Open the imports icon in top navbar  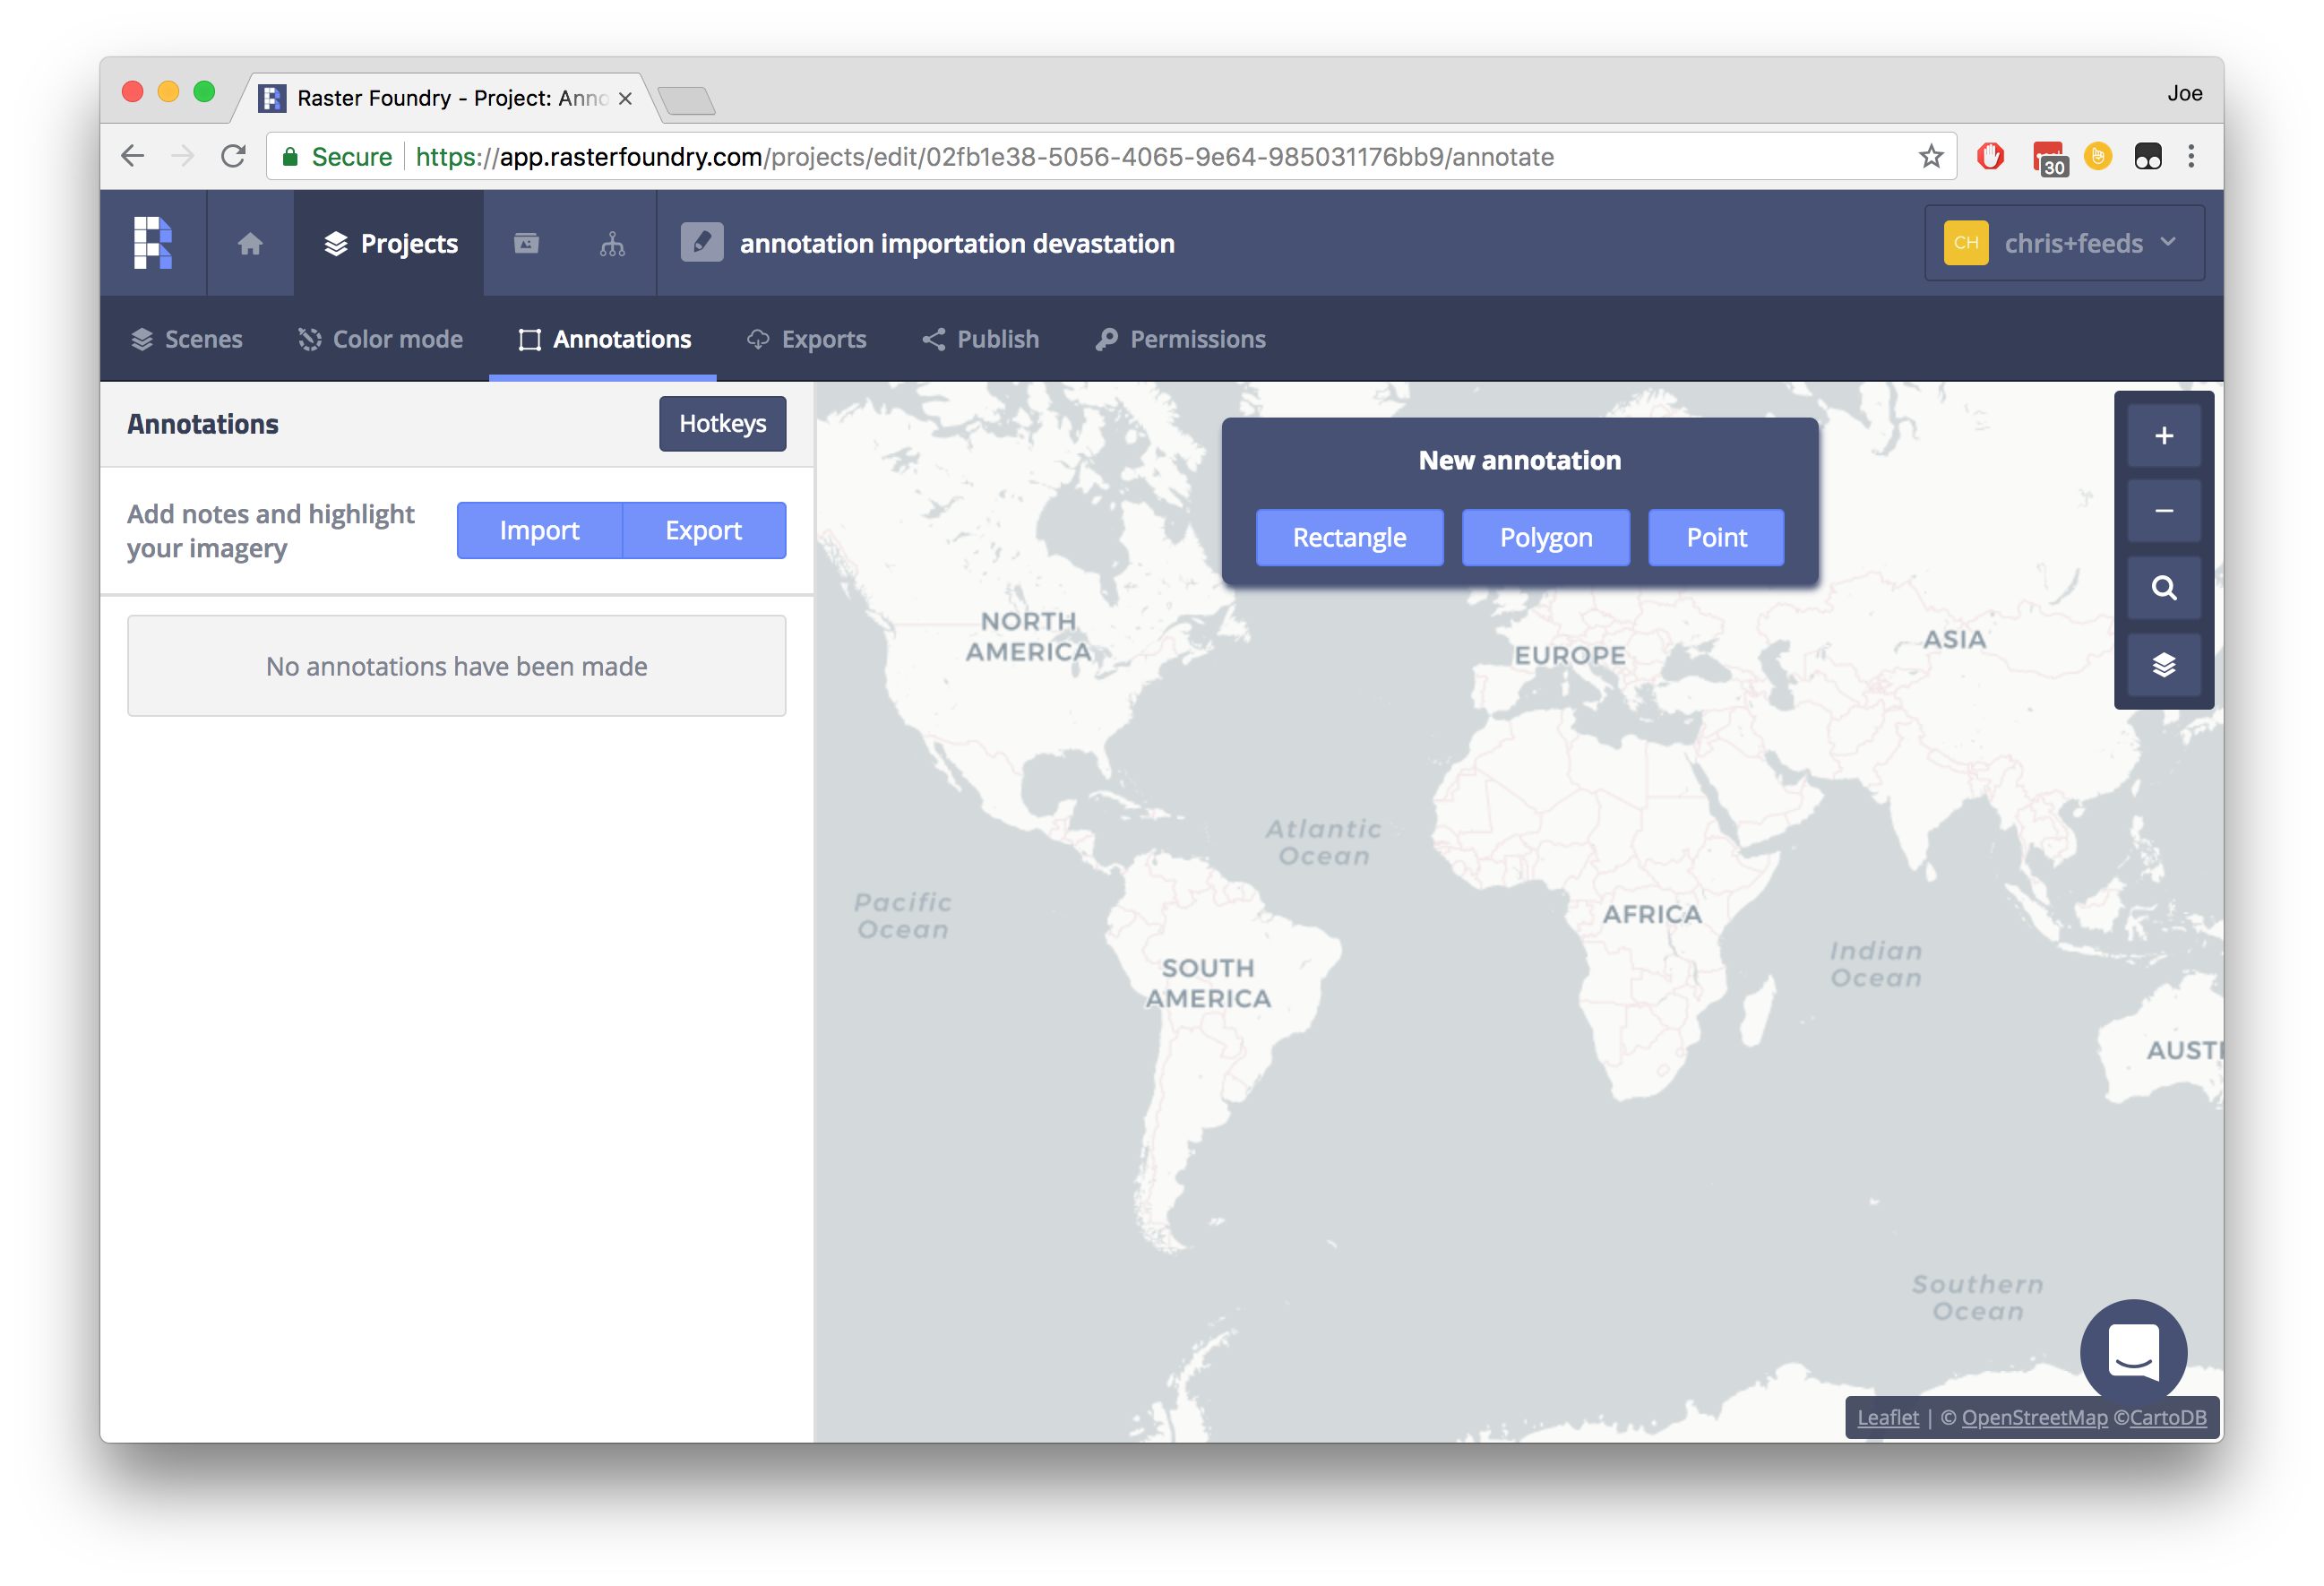[525, 243]
